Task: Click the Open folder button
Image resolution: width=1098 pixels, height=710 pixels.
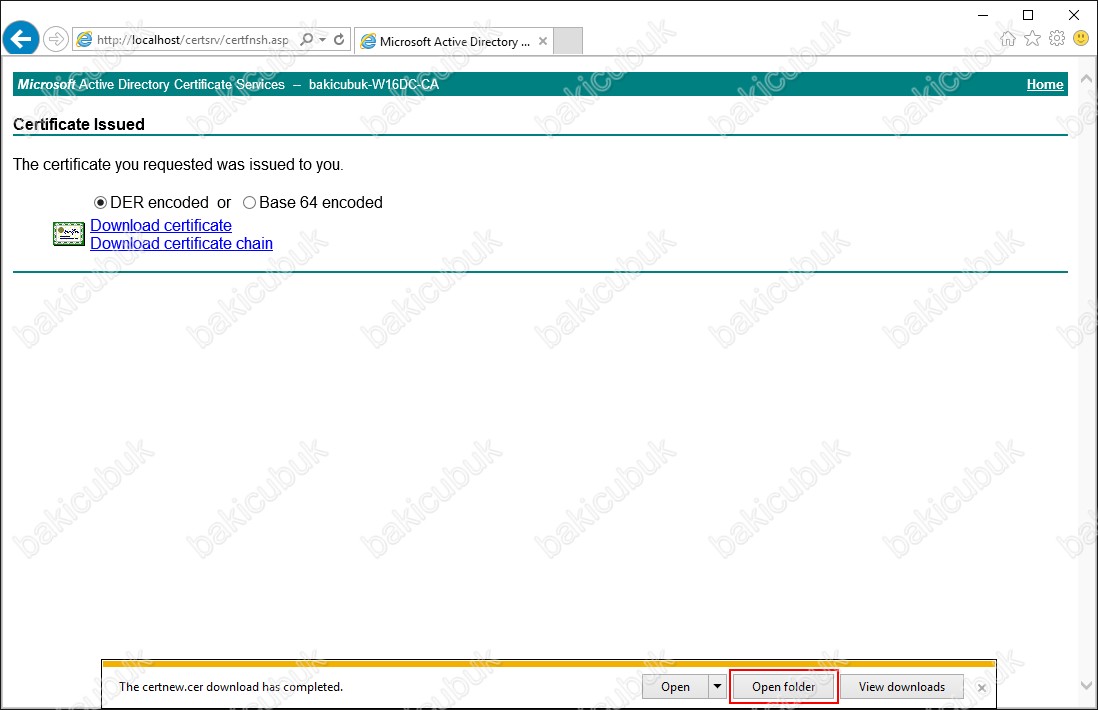Action: 783,687
